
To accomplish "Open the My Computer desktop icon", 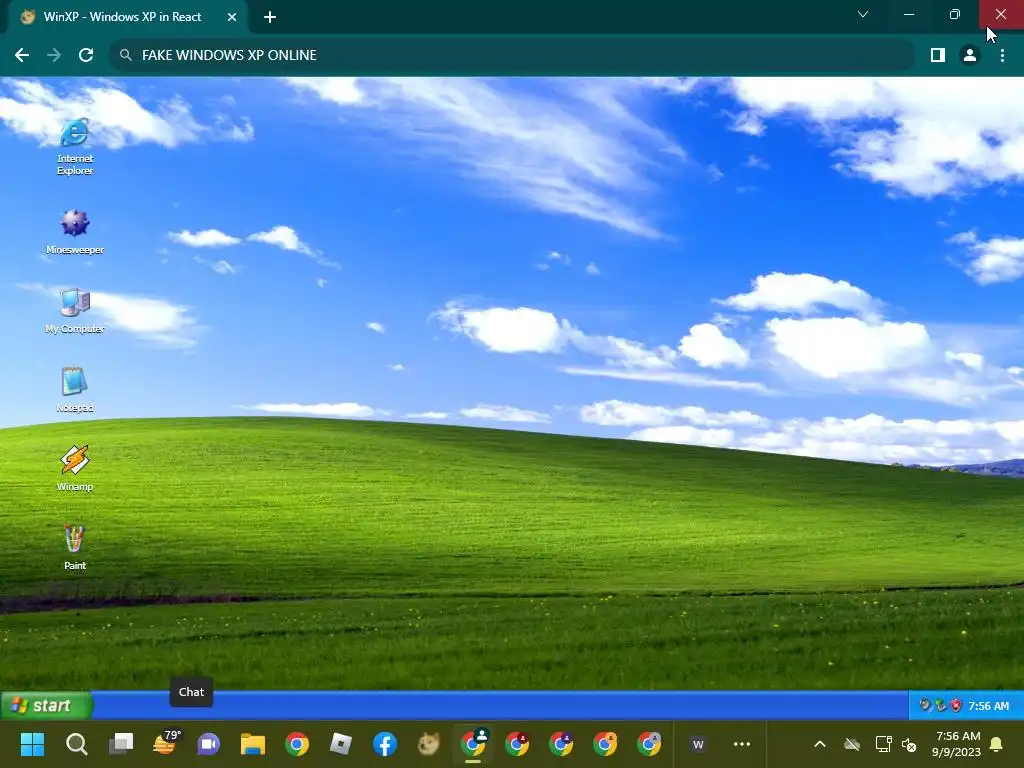I will click(x=75, y=311).
